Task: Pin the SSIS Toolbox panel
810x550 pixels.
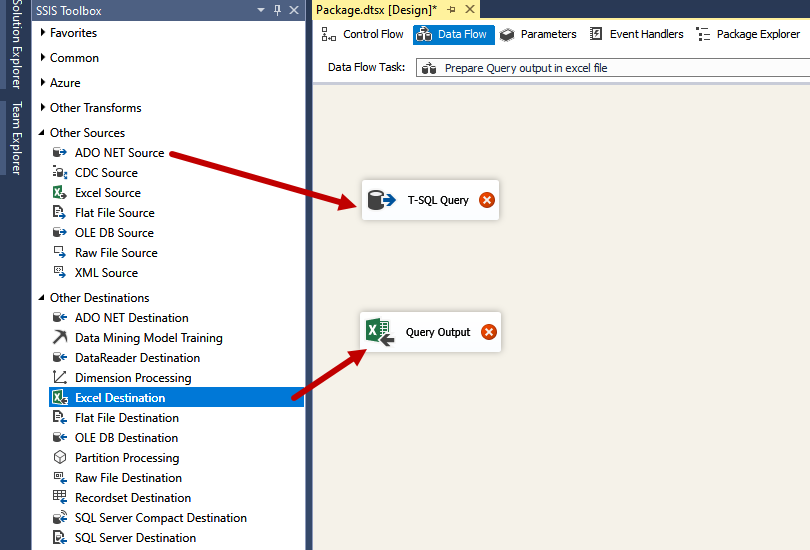Action: tap(277, 10)
